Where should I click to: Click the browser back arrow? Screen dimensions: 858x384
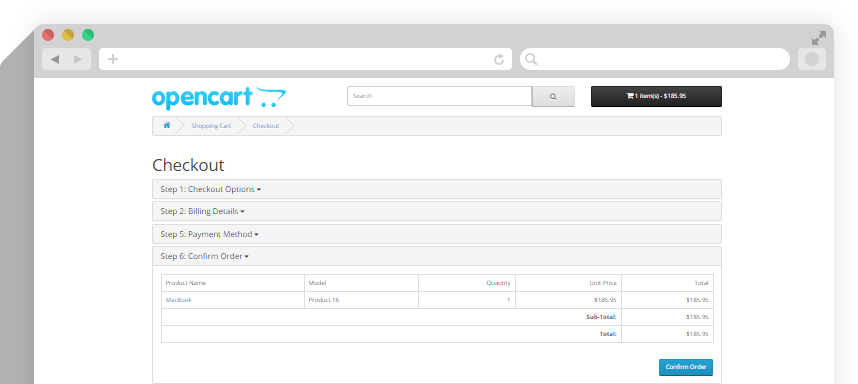[55, 59]
